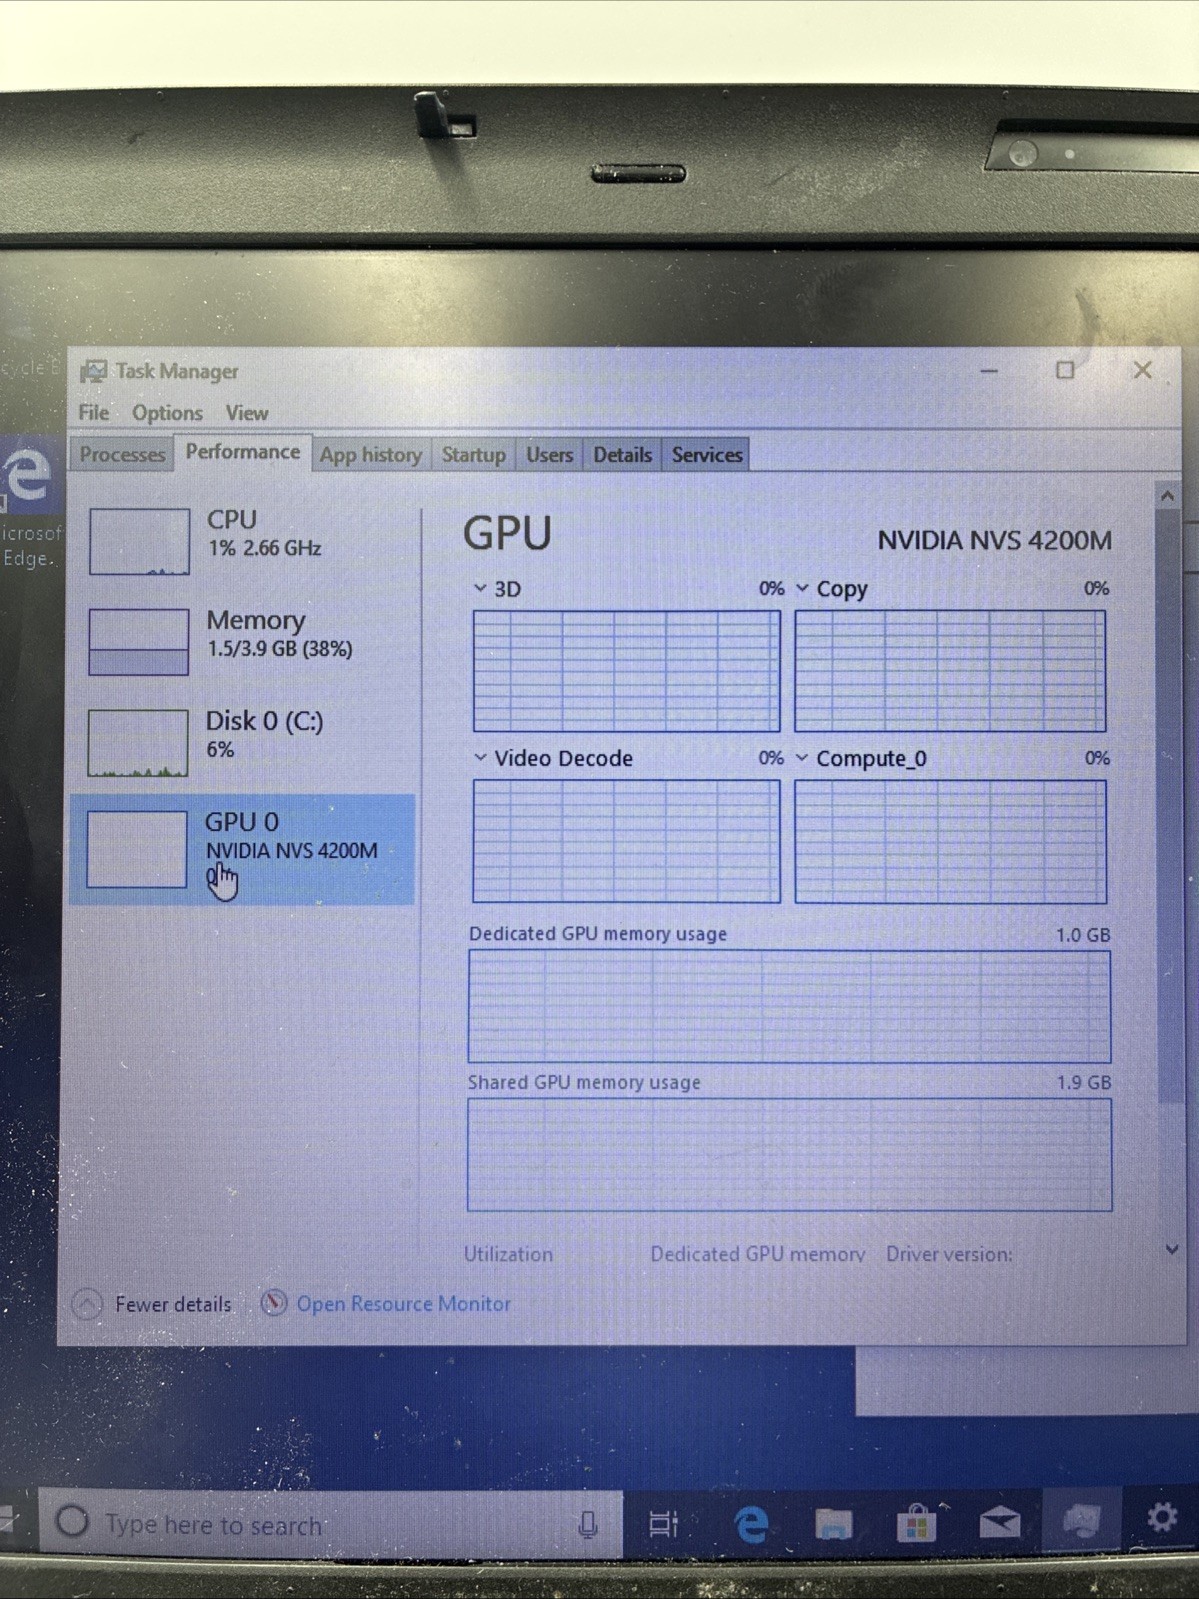Maximize the Task Manager window
The height and width of the screenshot is (1599, 1199).
pyautogui.click(x=1065, y=370)
